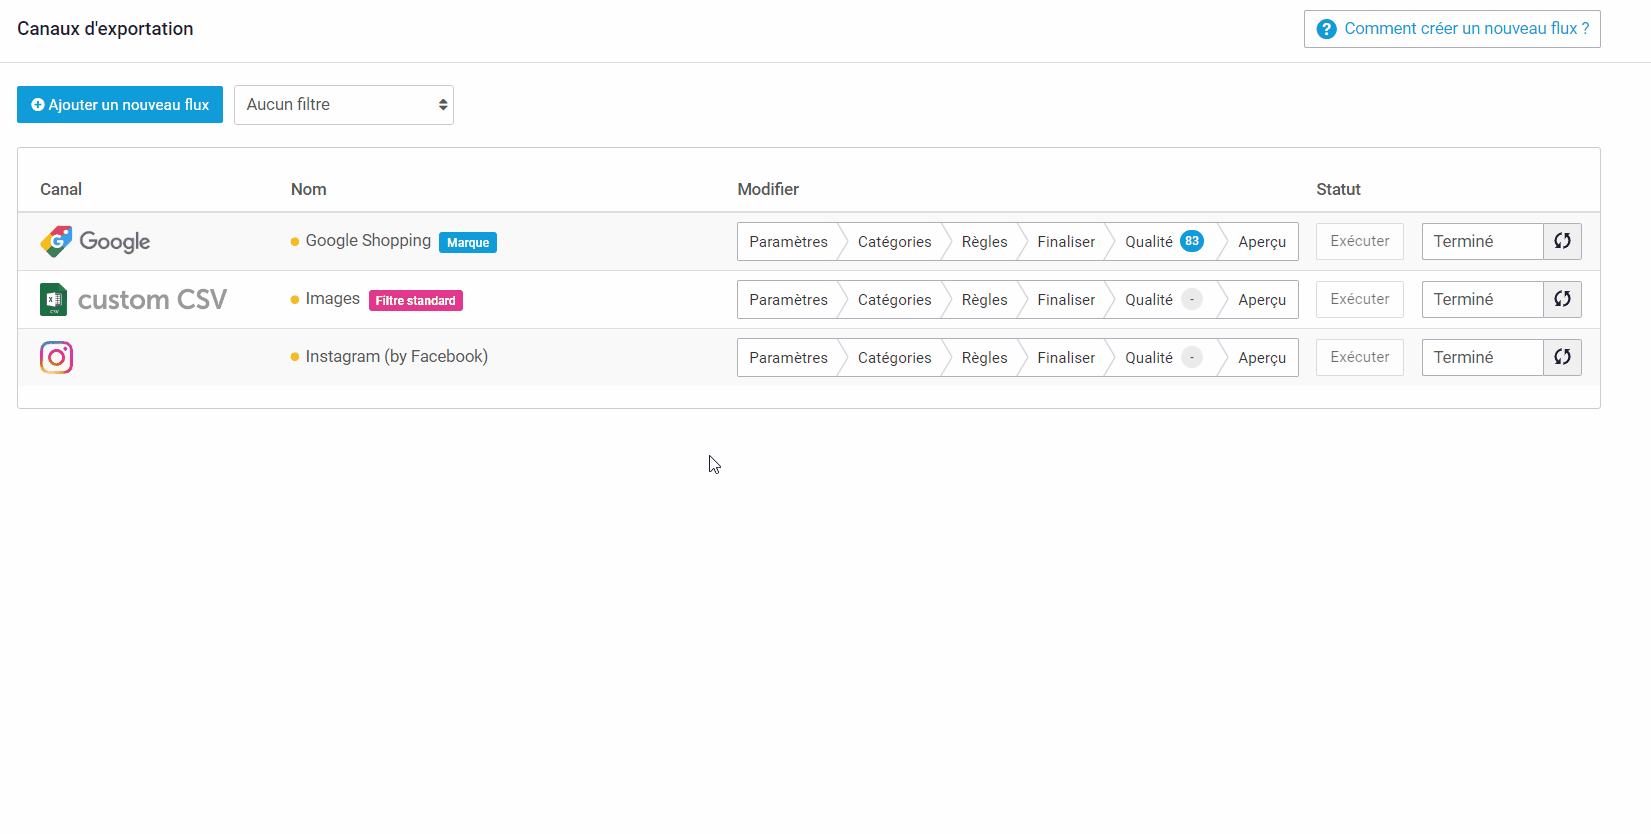Select the Images feed name
This screenshot has width=1651, height=834.
pos(332,299)
